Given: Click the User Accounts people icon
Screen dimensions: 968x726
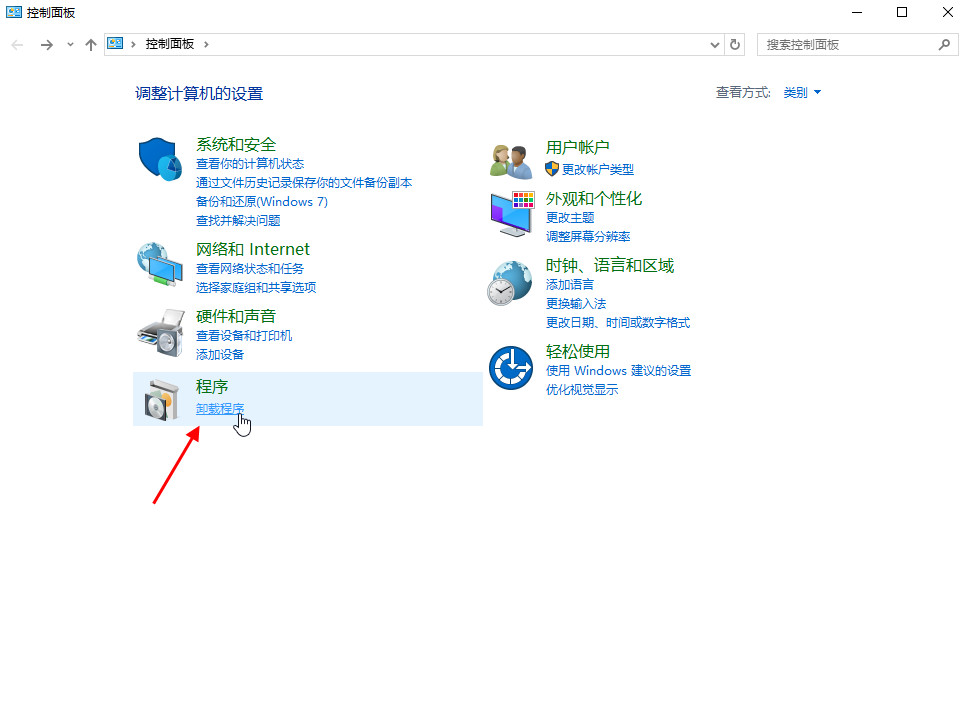Looking at the screenshot, I should pos(510,159).
